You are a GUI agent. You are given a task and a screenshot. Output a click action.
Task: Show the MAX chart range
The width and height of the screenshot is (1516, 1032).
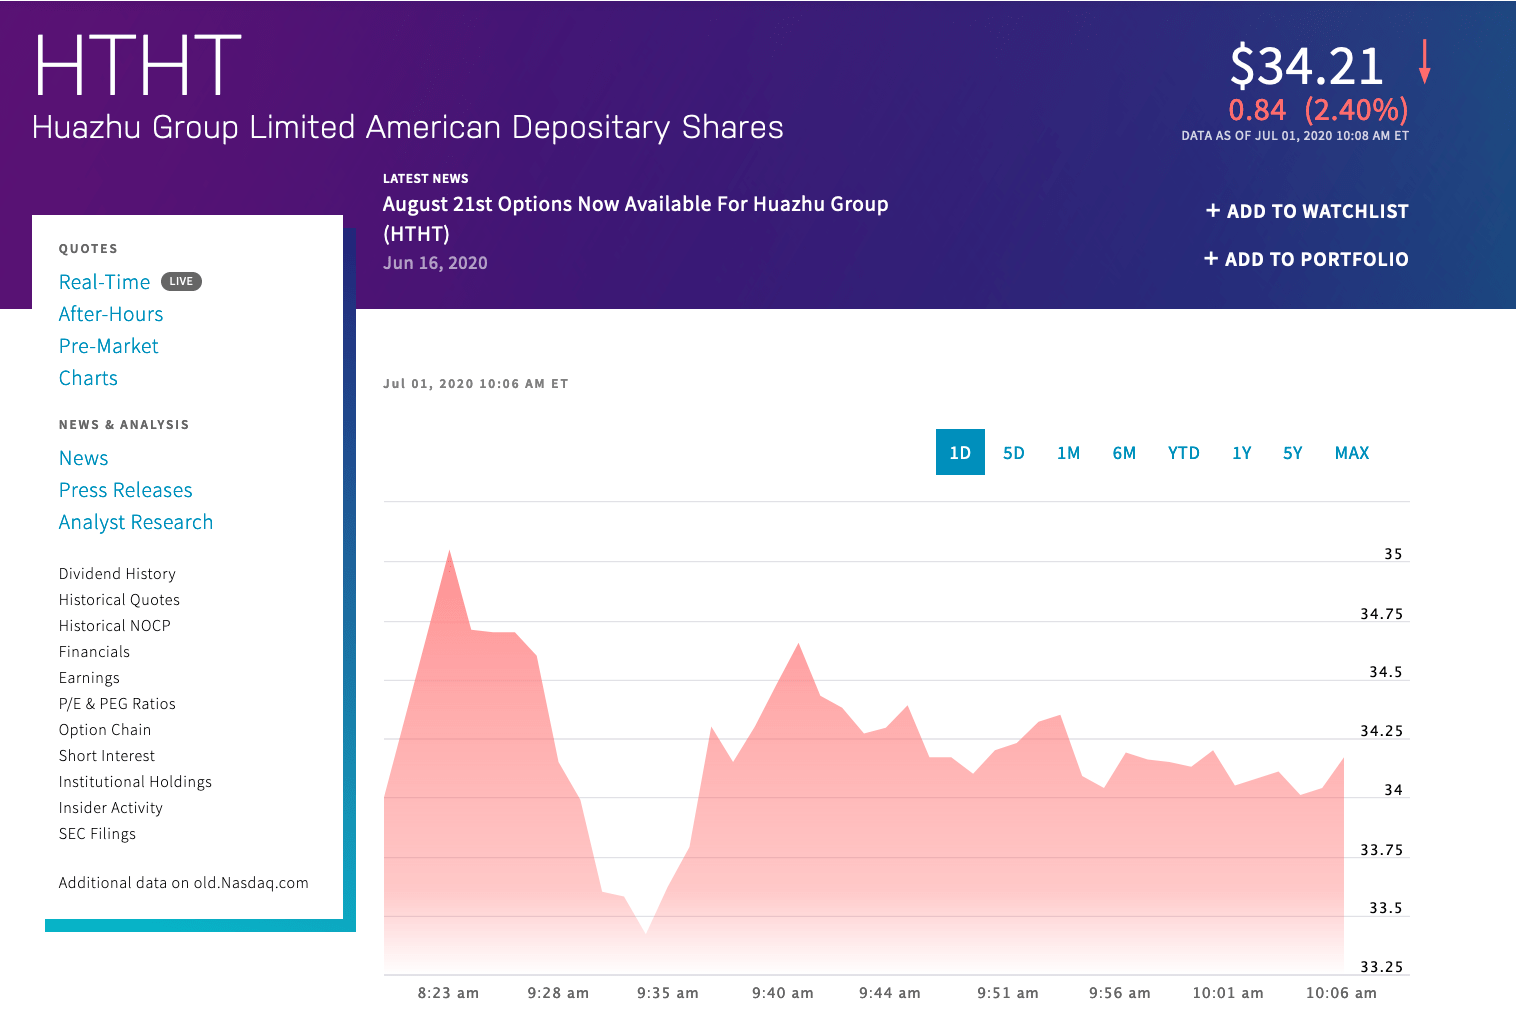[x=1352, y=453]
